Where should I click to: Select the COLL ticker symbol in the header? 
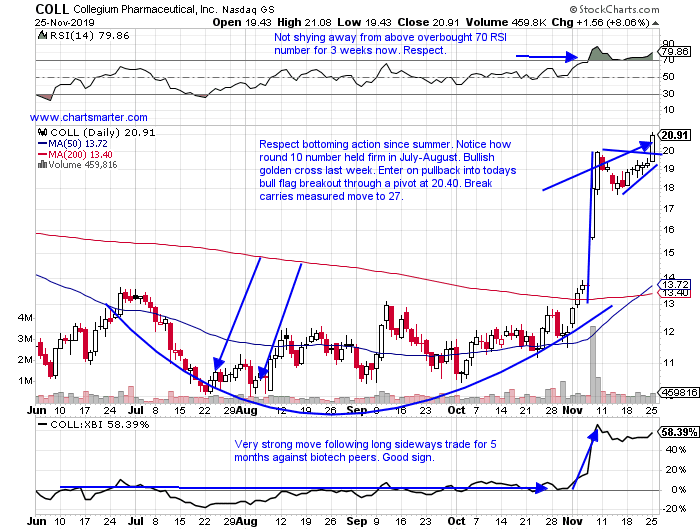point(52,9)
